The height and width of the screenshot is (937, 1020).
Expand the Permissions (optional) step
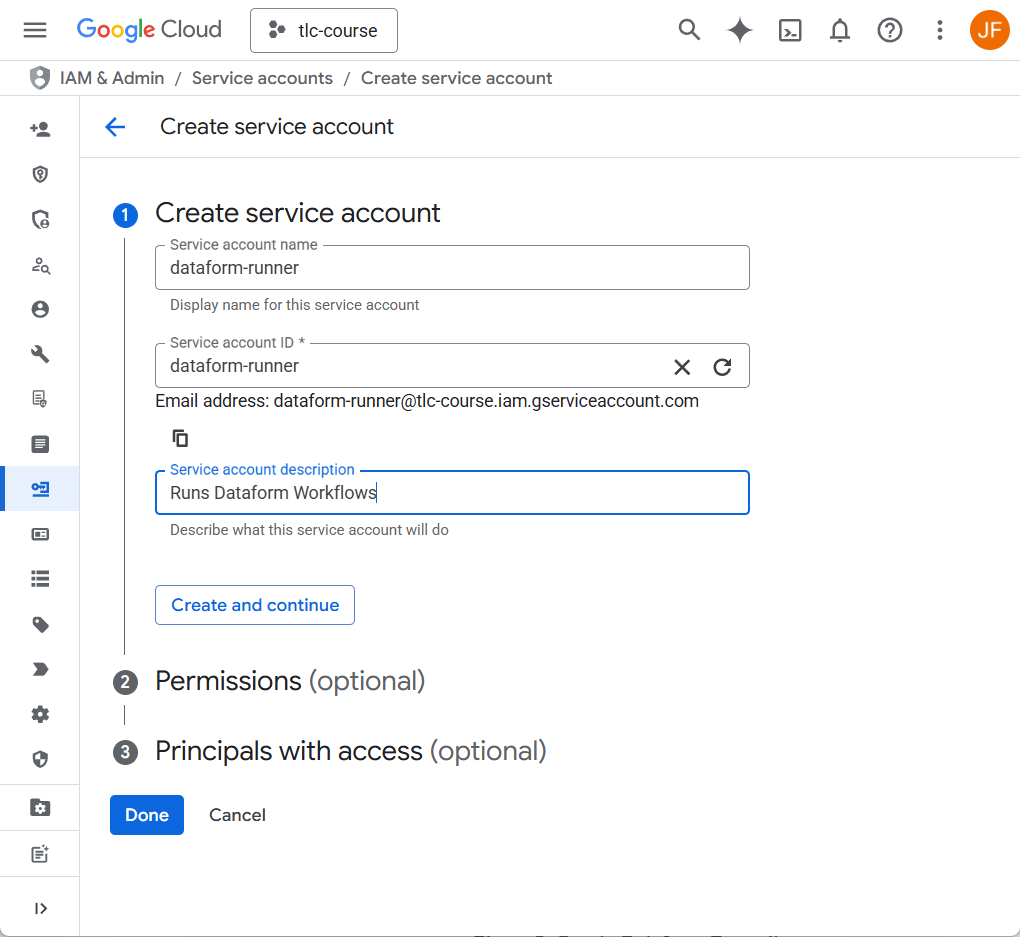point(290,681)
